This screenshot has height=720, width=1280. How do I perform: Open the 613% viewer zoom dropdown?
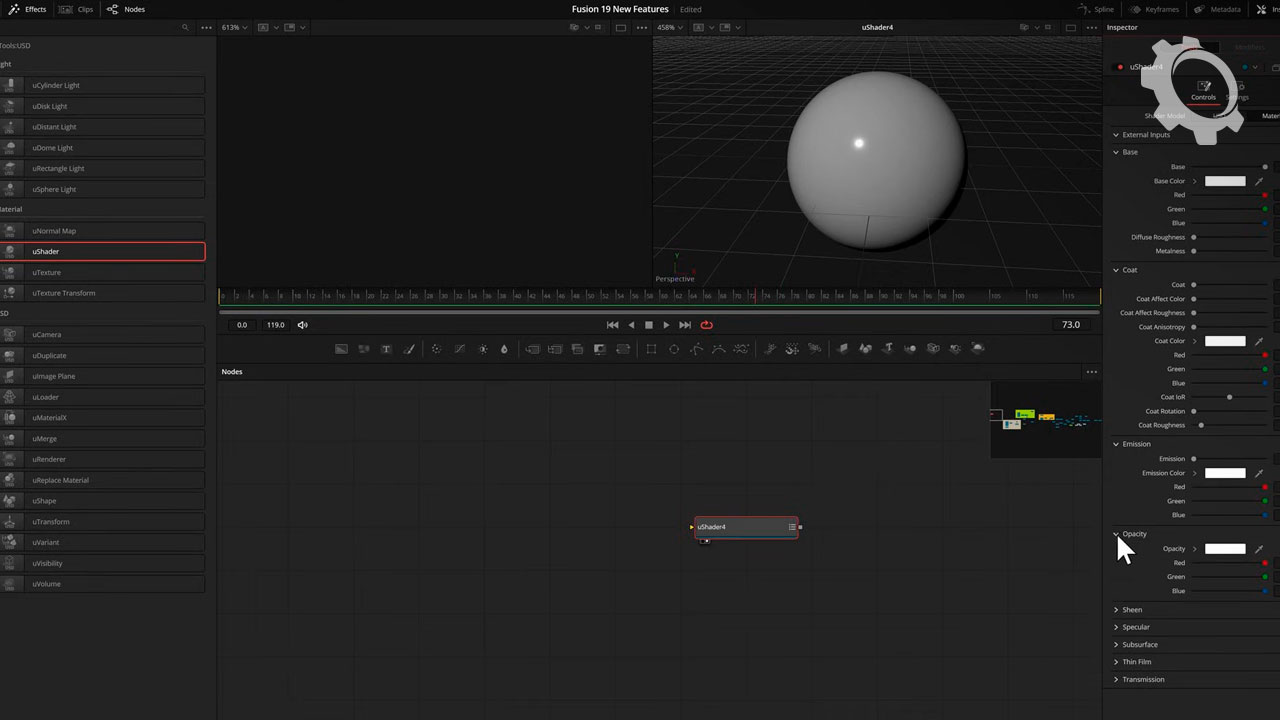234,28
